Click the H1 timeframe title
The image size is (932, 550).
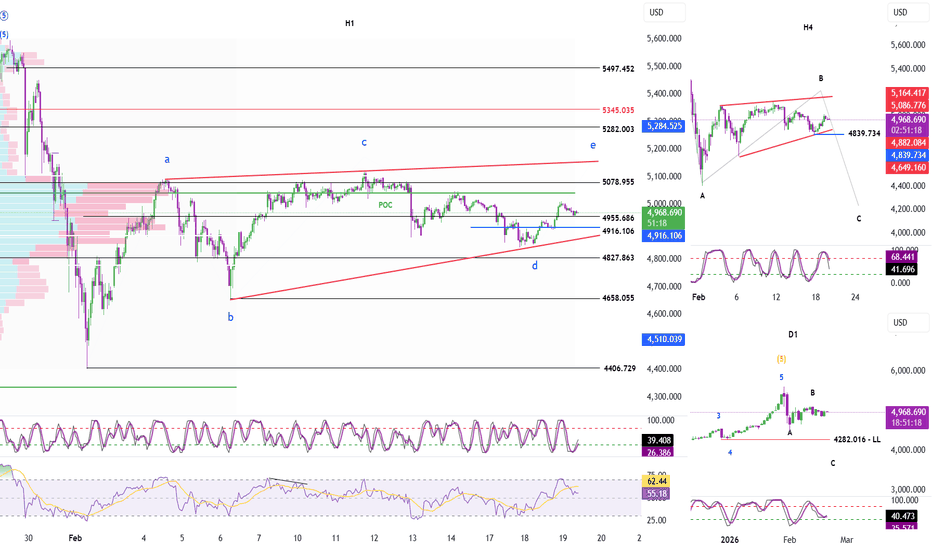tap(349, 23)
